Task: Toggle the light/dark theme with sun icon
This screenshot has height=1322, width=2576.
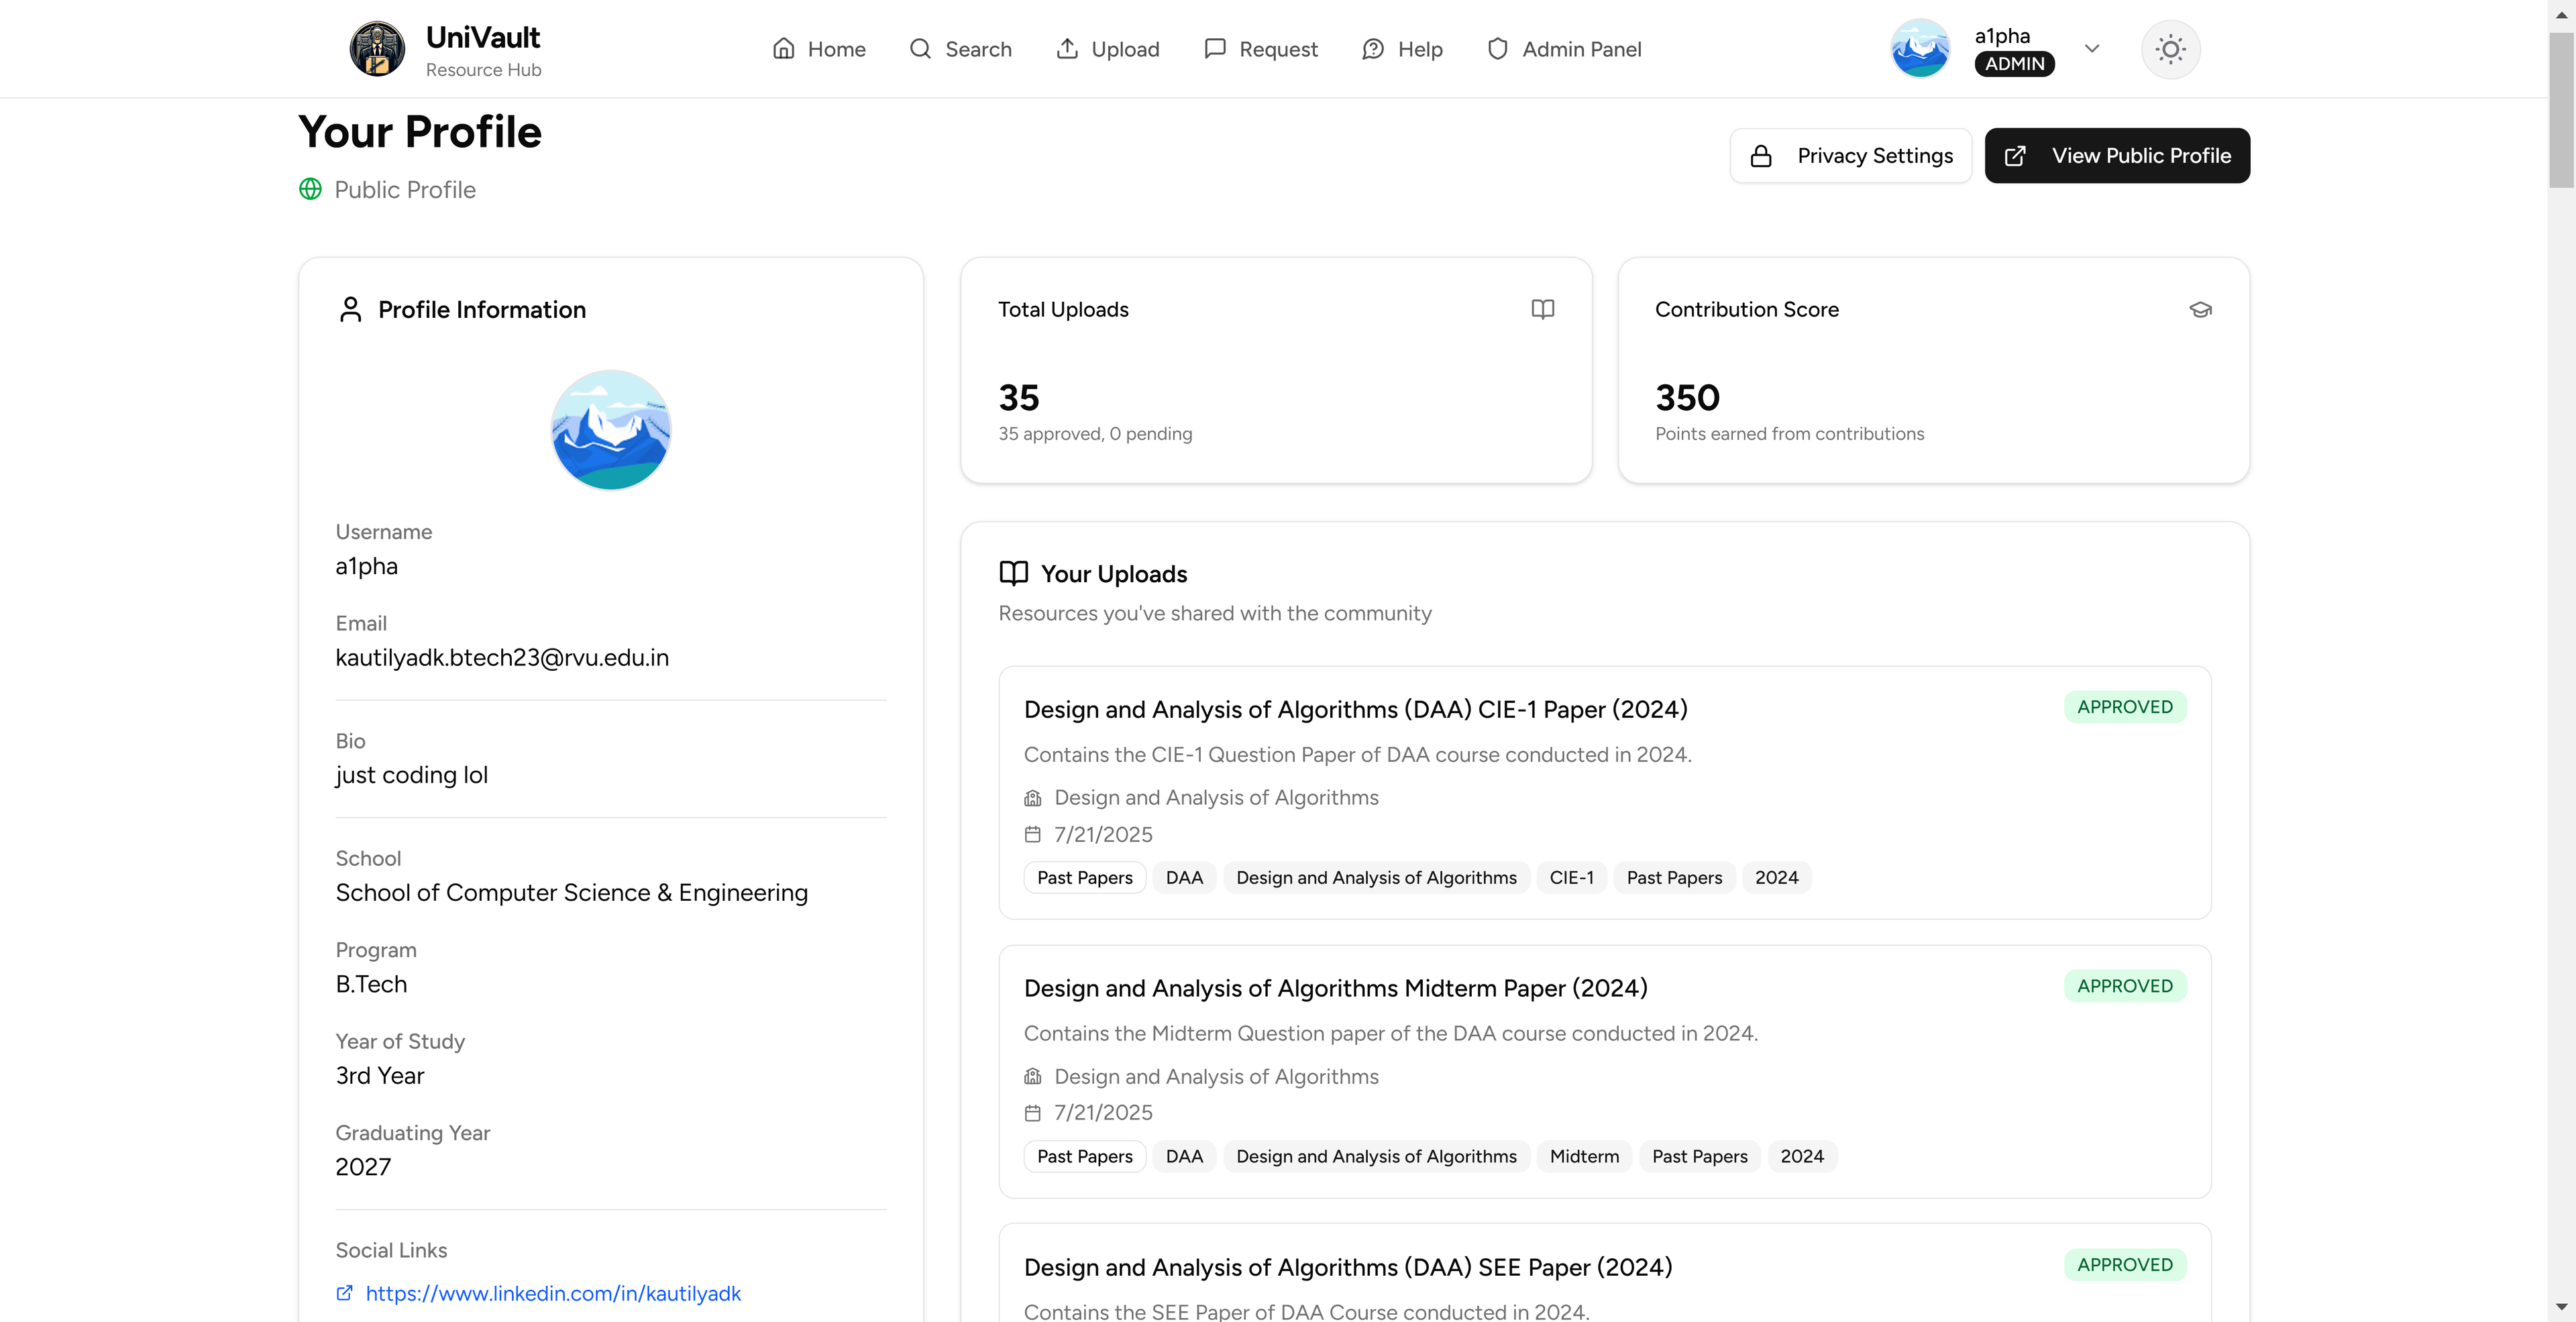Action: point(2170,48)
